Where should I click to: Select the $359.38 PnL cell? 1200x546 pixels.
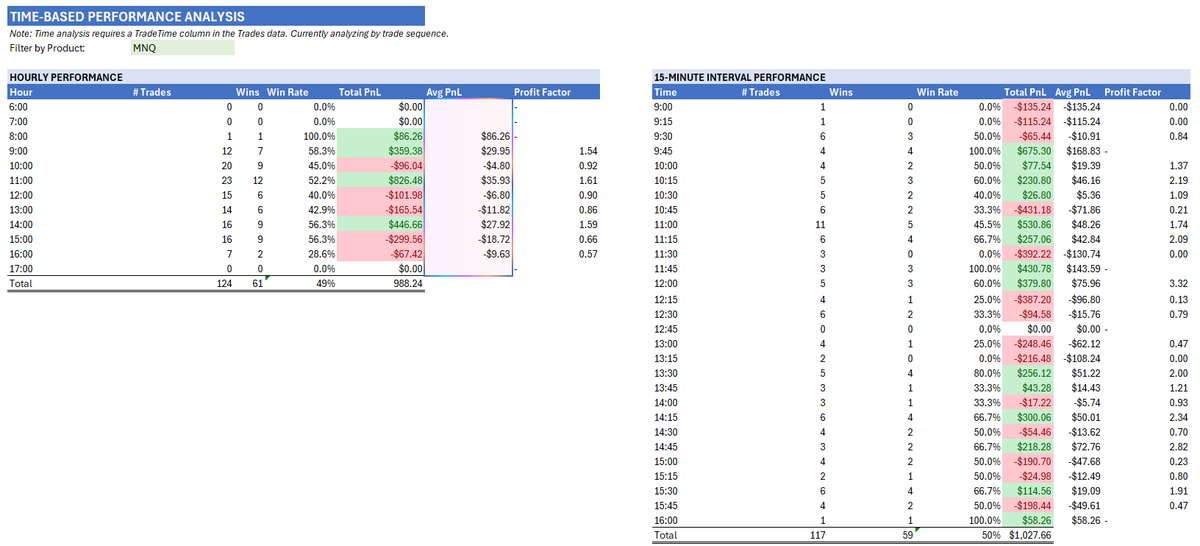pyautogui.click(x=381, y=150)
